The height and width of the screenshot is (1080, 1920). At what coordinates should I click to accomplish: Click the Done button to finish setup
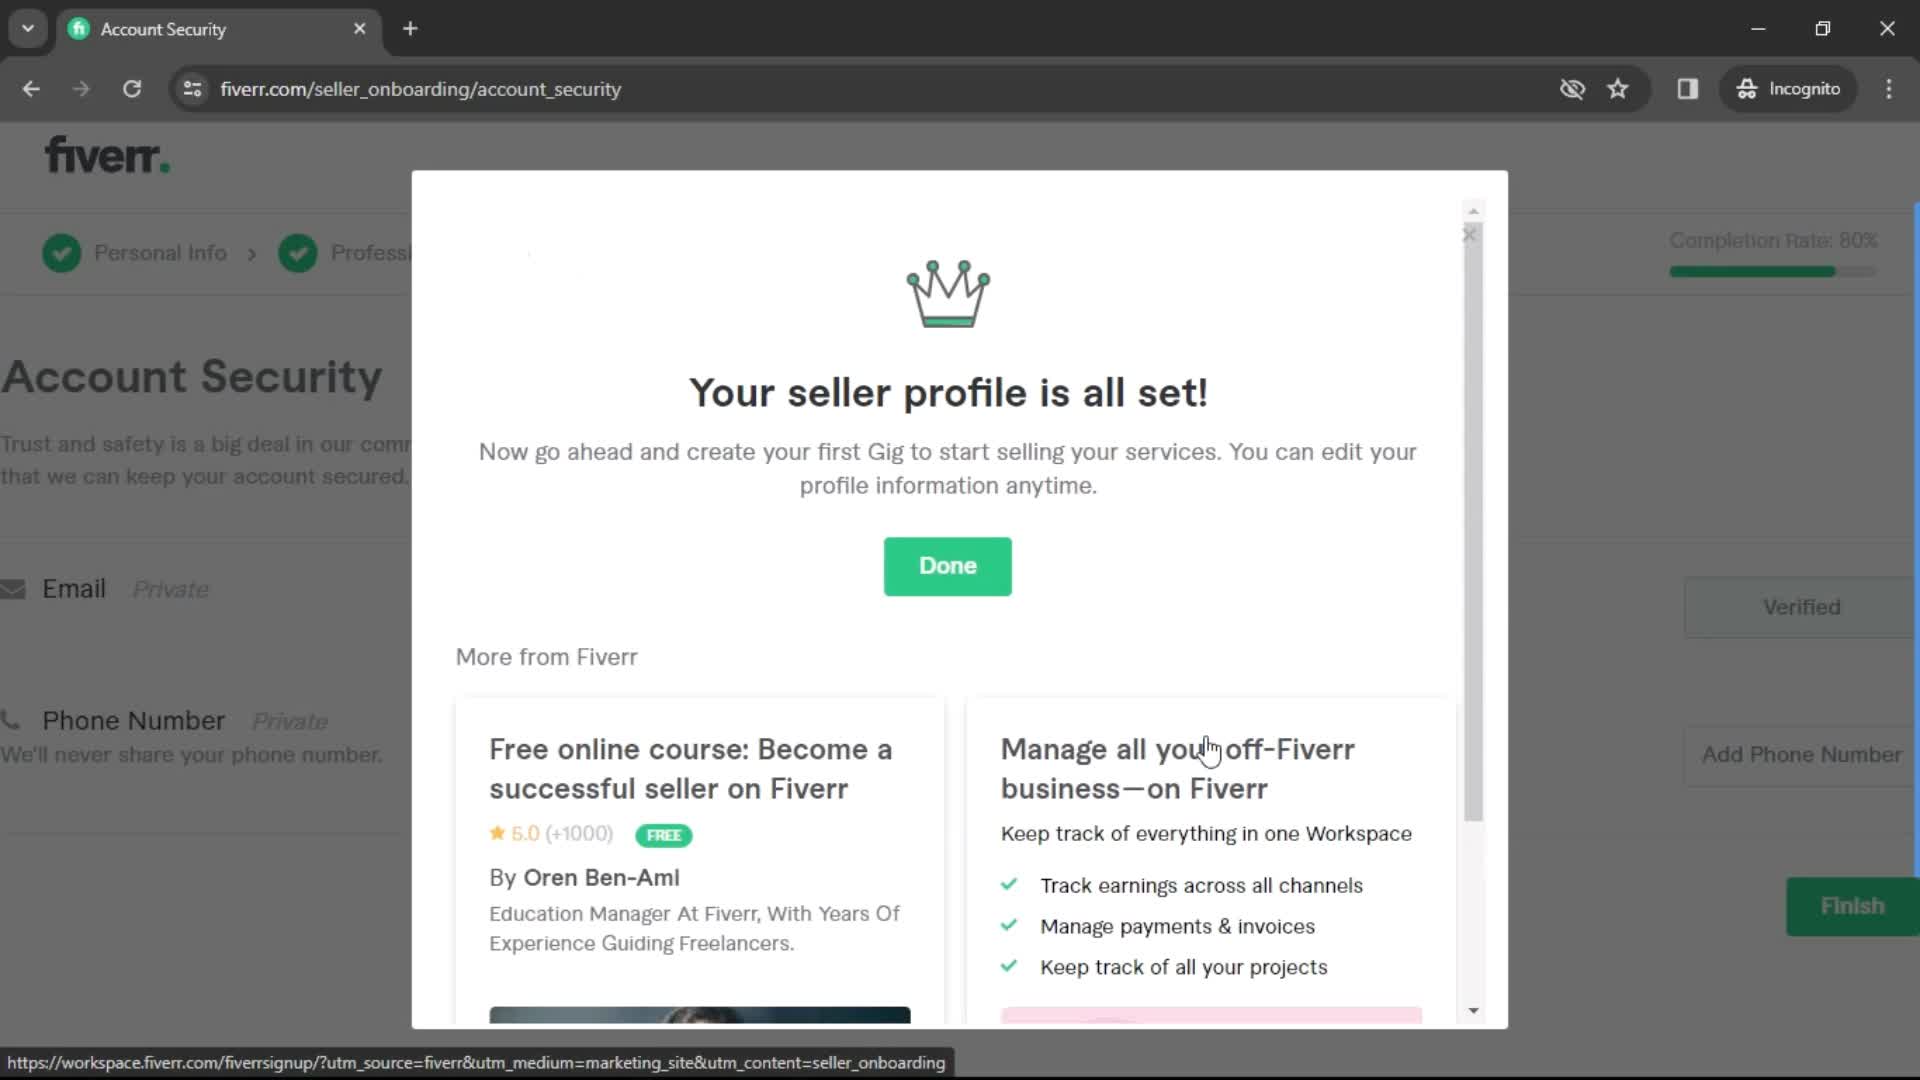[x=947, y=566]
